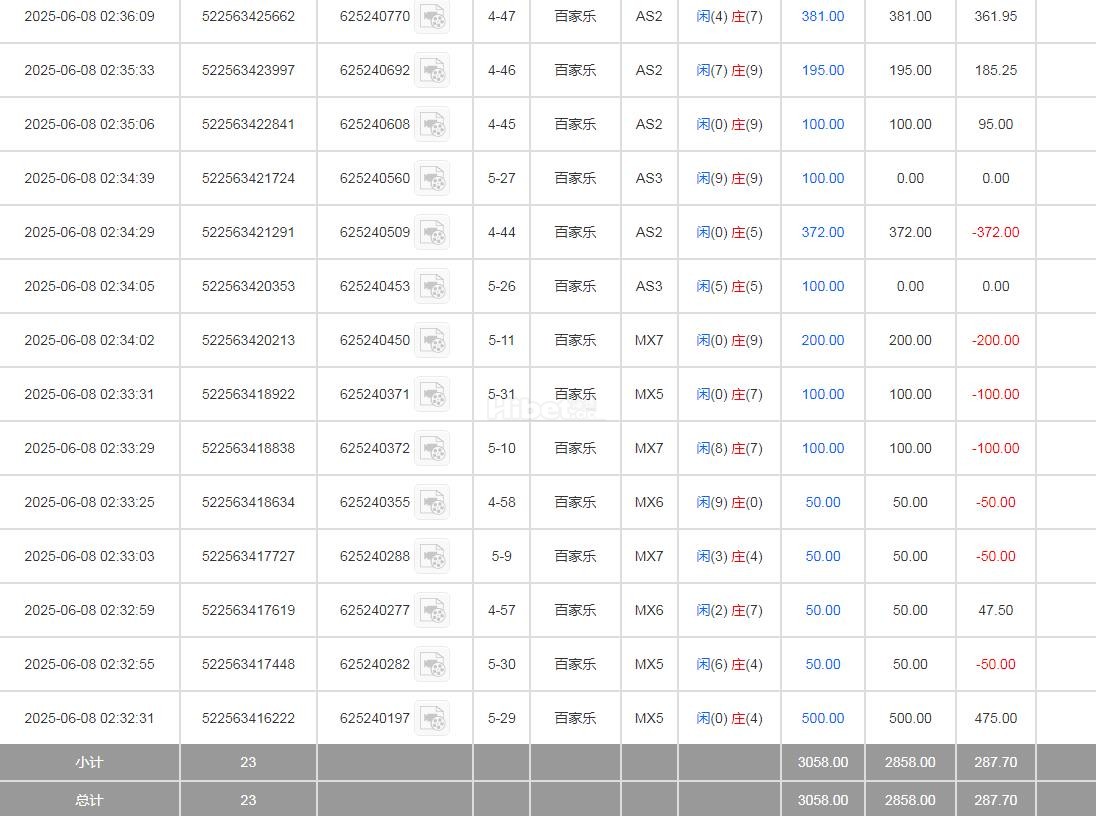Select the 小计 subtotal row

pyautogui.click(x=89, y=762)
